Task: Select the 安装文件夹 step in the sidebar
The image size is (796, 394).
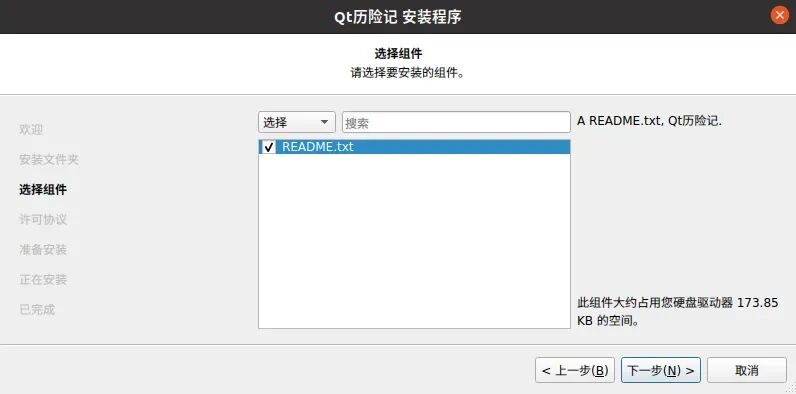Action: tap(49, 160)
